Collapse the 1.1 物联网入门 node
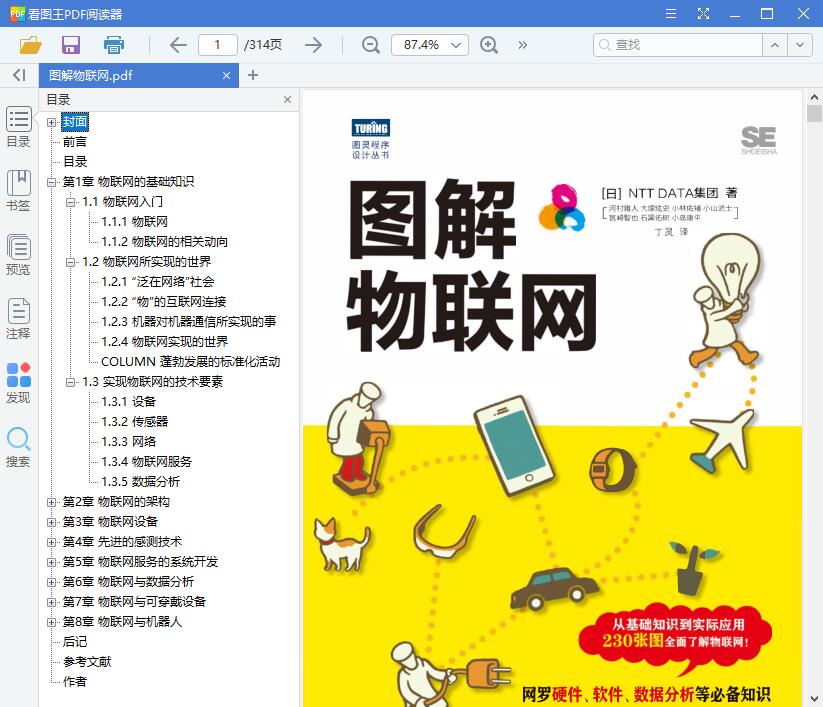 coord(70,202)
